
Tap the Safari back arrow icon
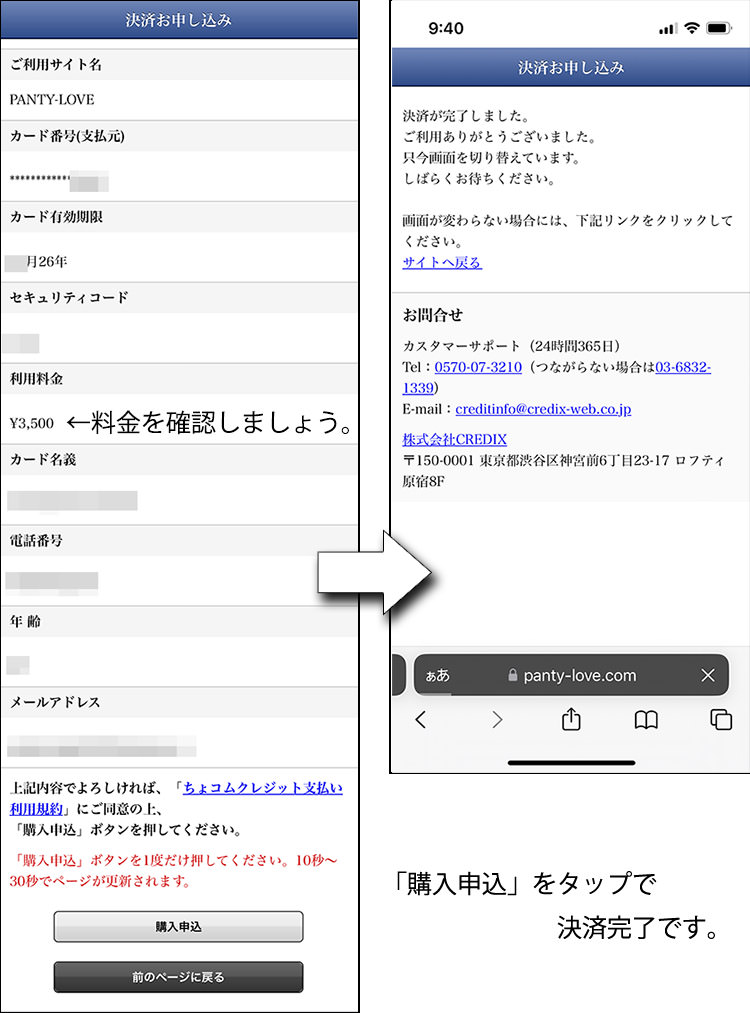(421, 719)
